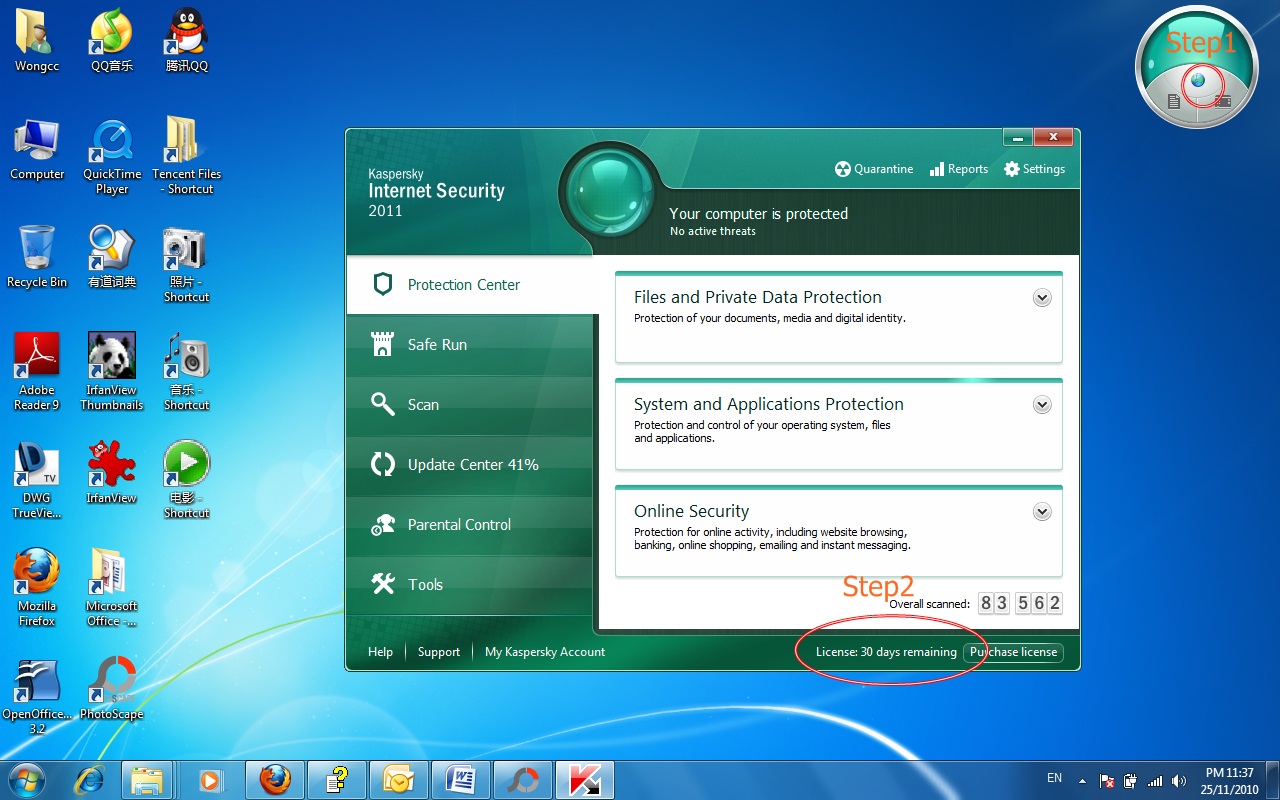Image resolution: width=1280 pixels, height=800 pixels.
Task: Select the PhotoScape desktop shortcut
Action: coord(112,688)
